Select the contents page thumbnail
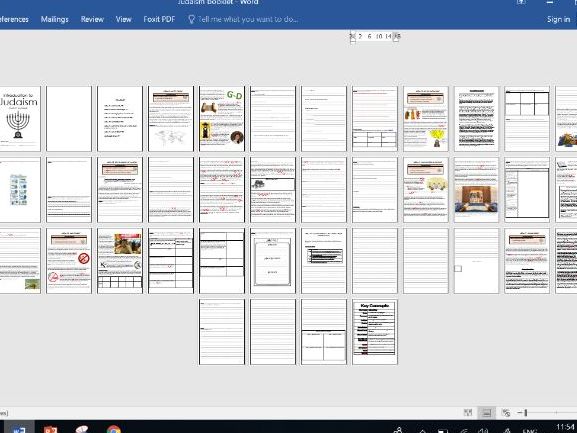577x433 pixels. point(120,119)
